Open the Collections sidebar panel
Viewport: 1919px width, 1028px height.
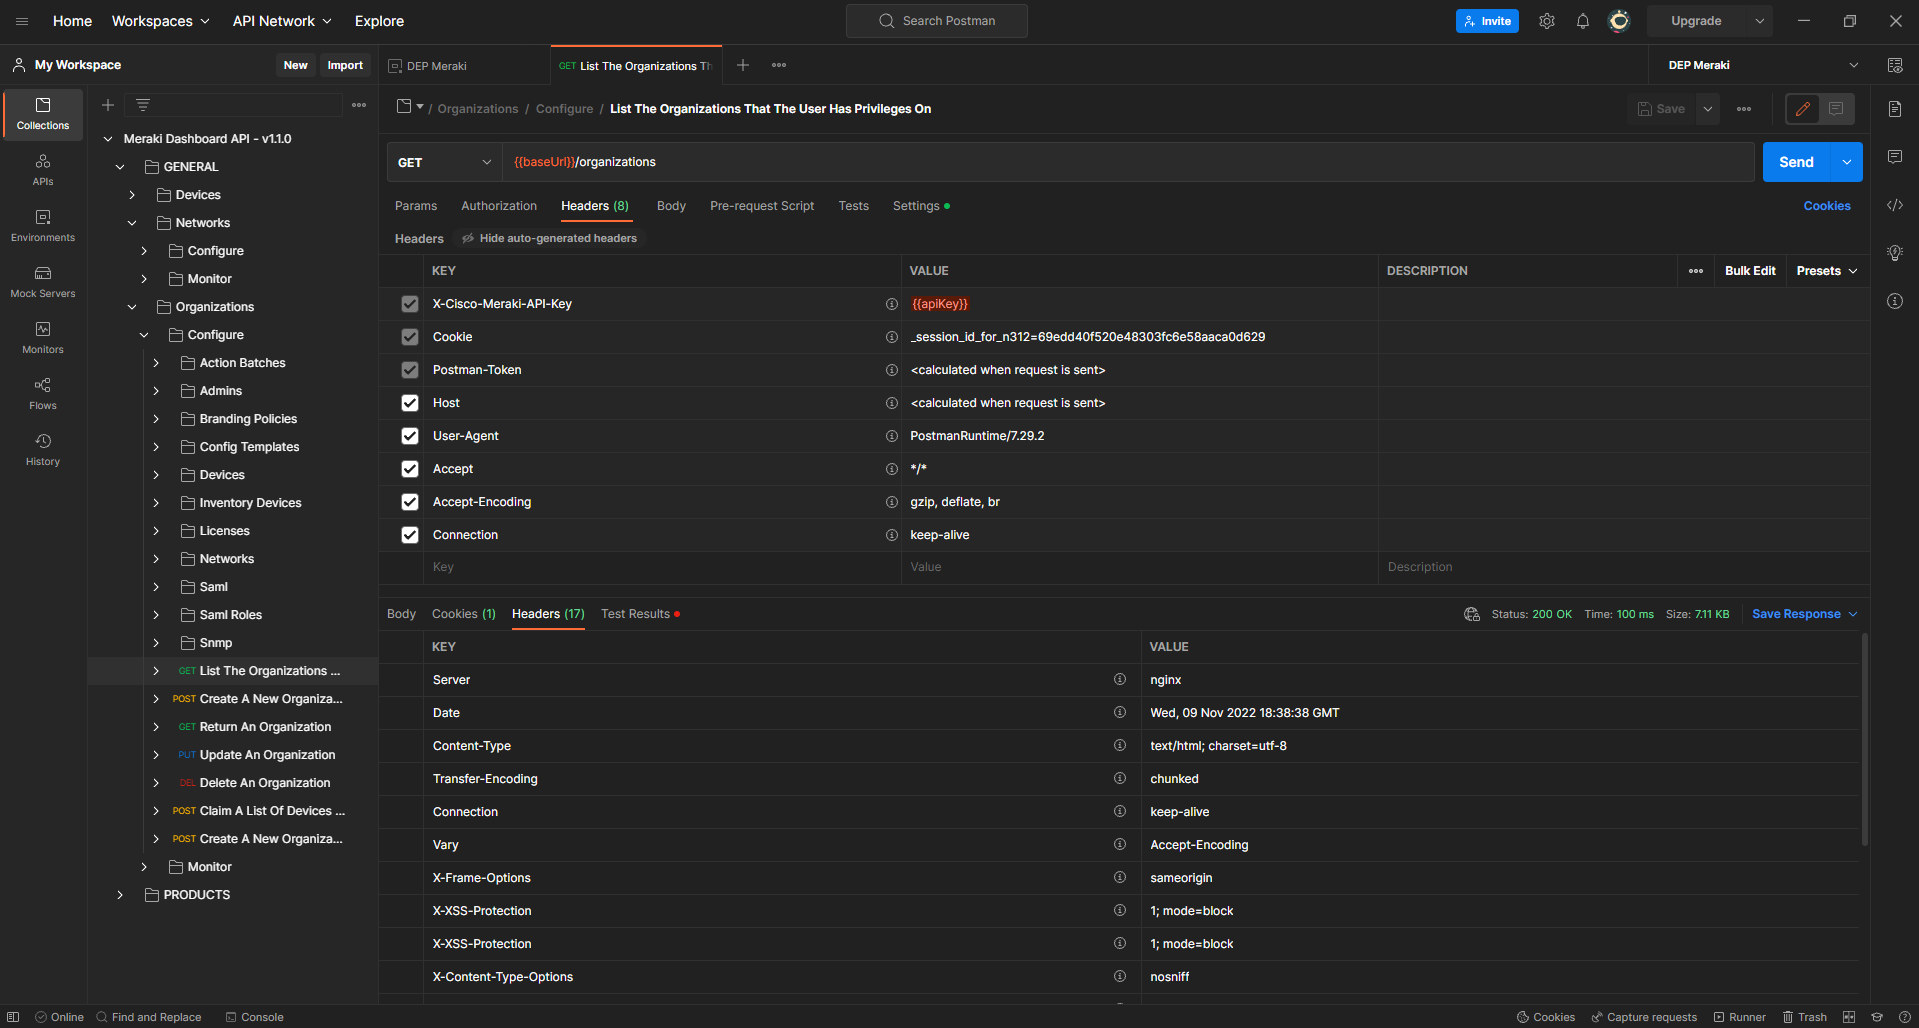pyautogui.click(x=43, y=114)
